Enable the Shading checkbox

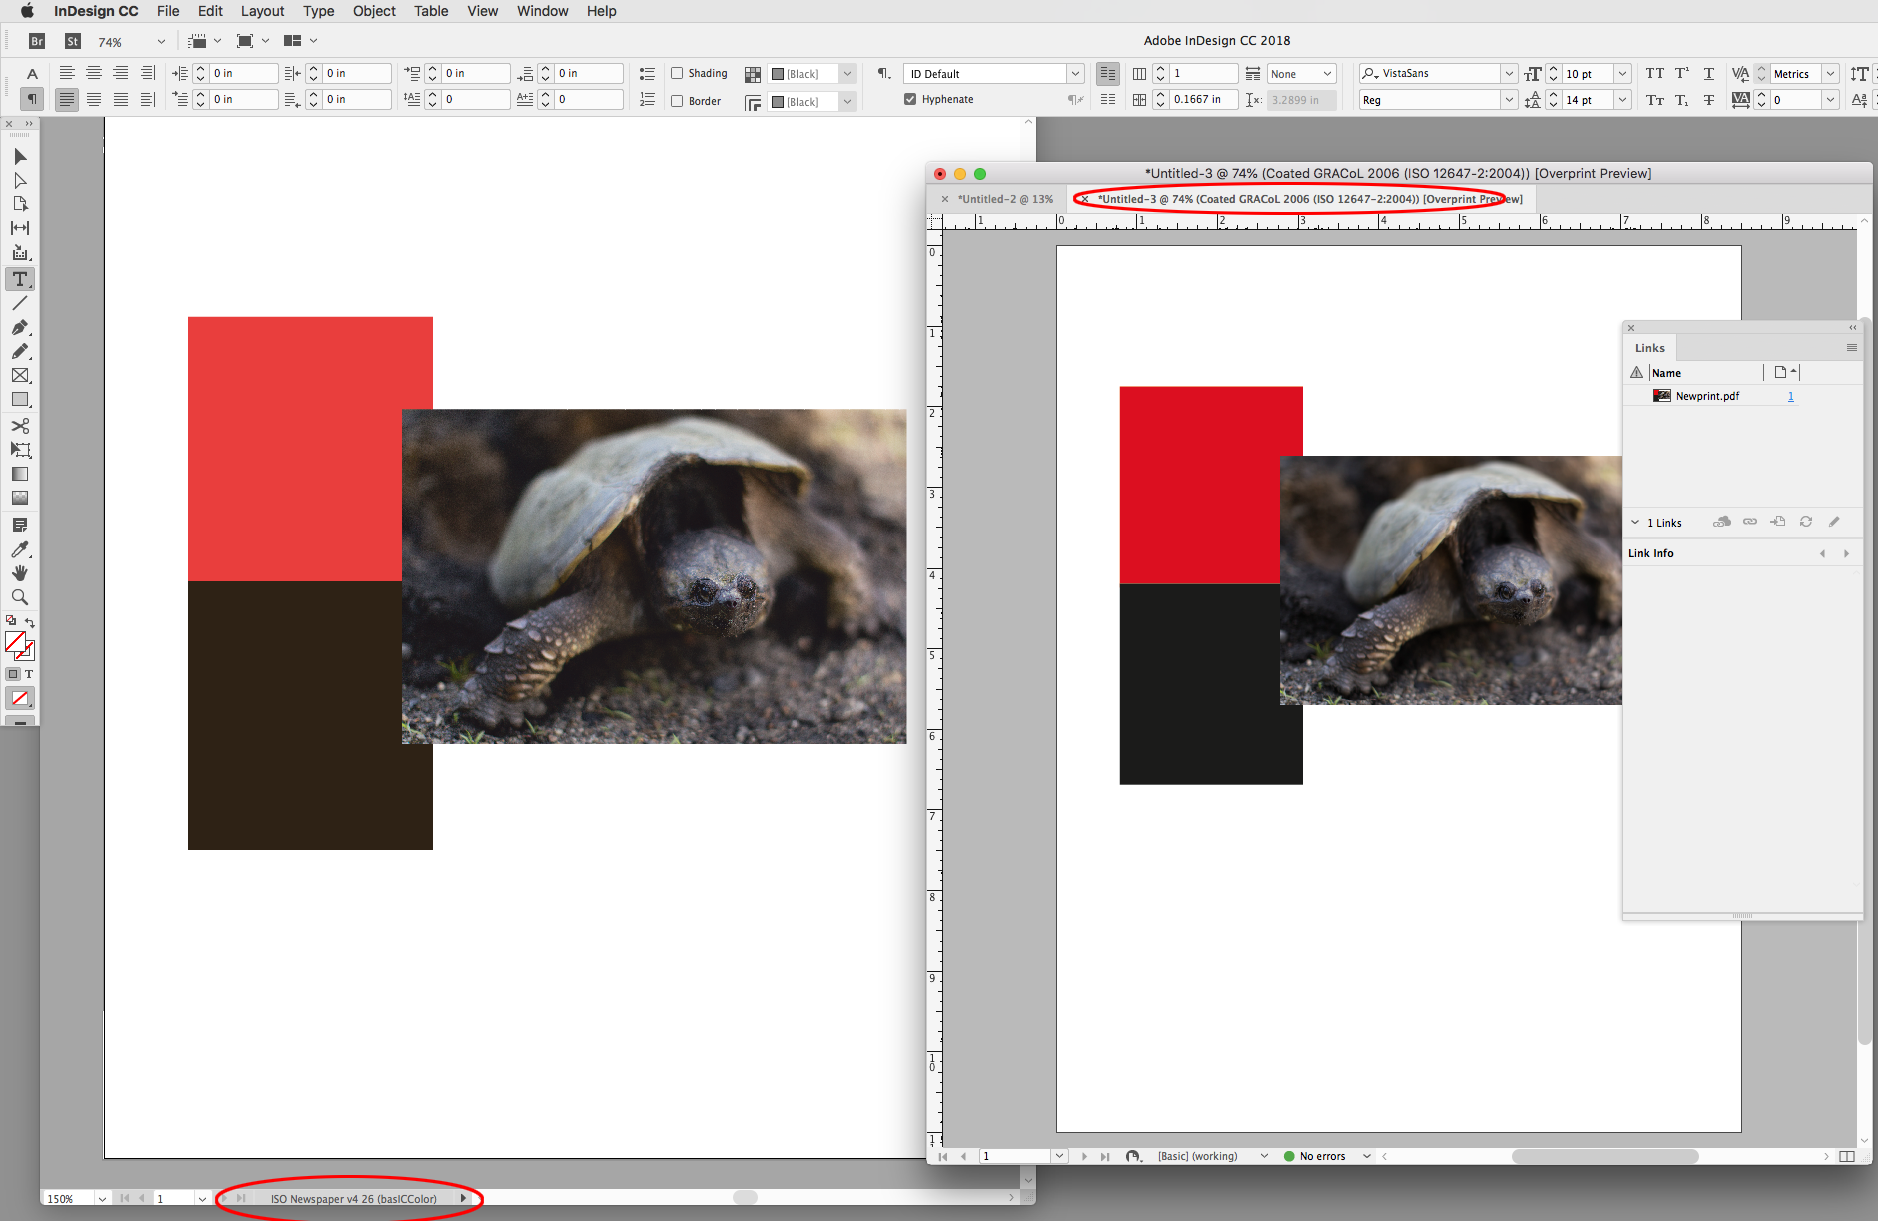pos(676,73)
